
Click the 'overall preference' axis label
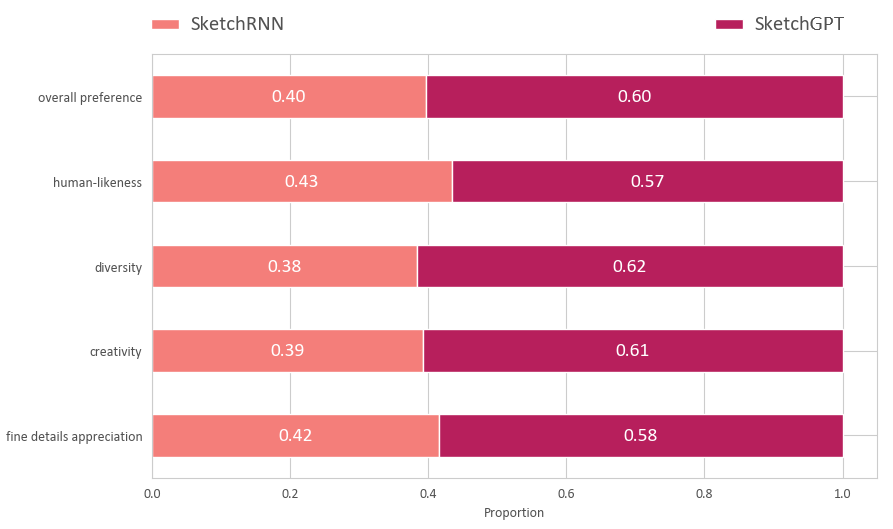pyautogui.click(x=90, y=98)
